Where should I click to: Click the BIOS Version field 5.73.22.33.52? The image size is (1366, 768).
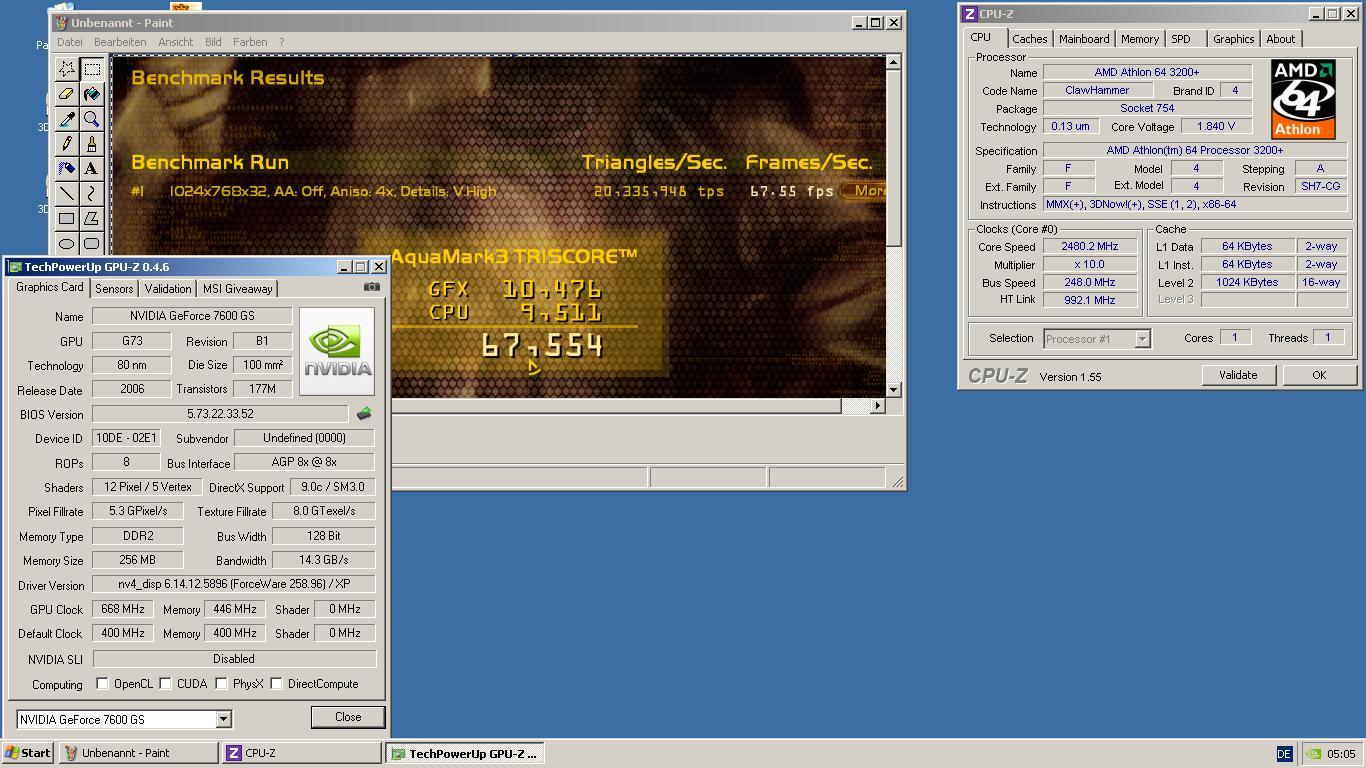pyautogui.click(x=220, y=414)
